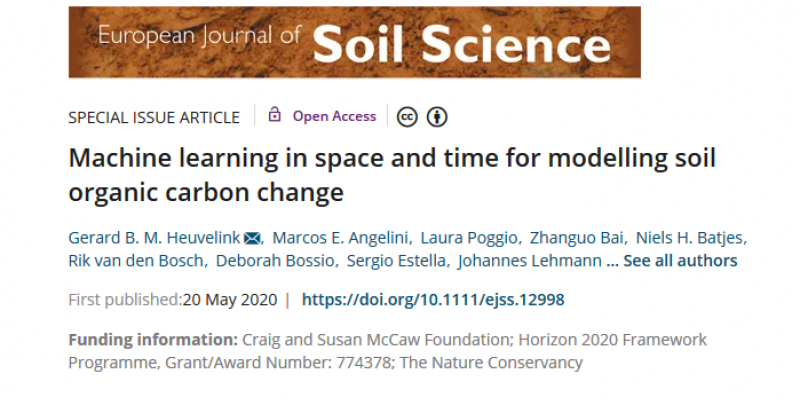Click the email envelope icon beside Heuvelink
This screenshot has height=400, width=800.
tap(252, 237)
